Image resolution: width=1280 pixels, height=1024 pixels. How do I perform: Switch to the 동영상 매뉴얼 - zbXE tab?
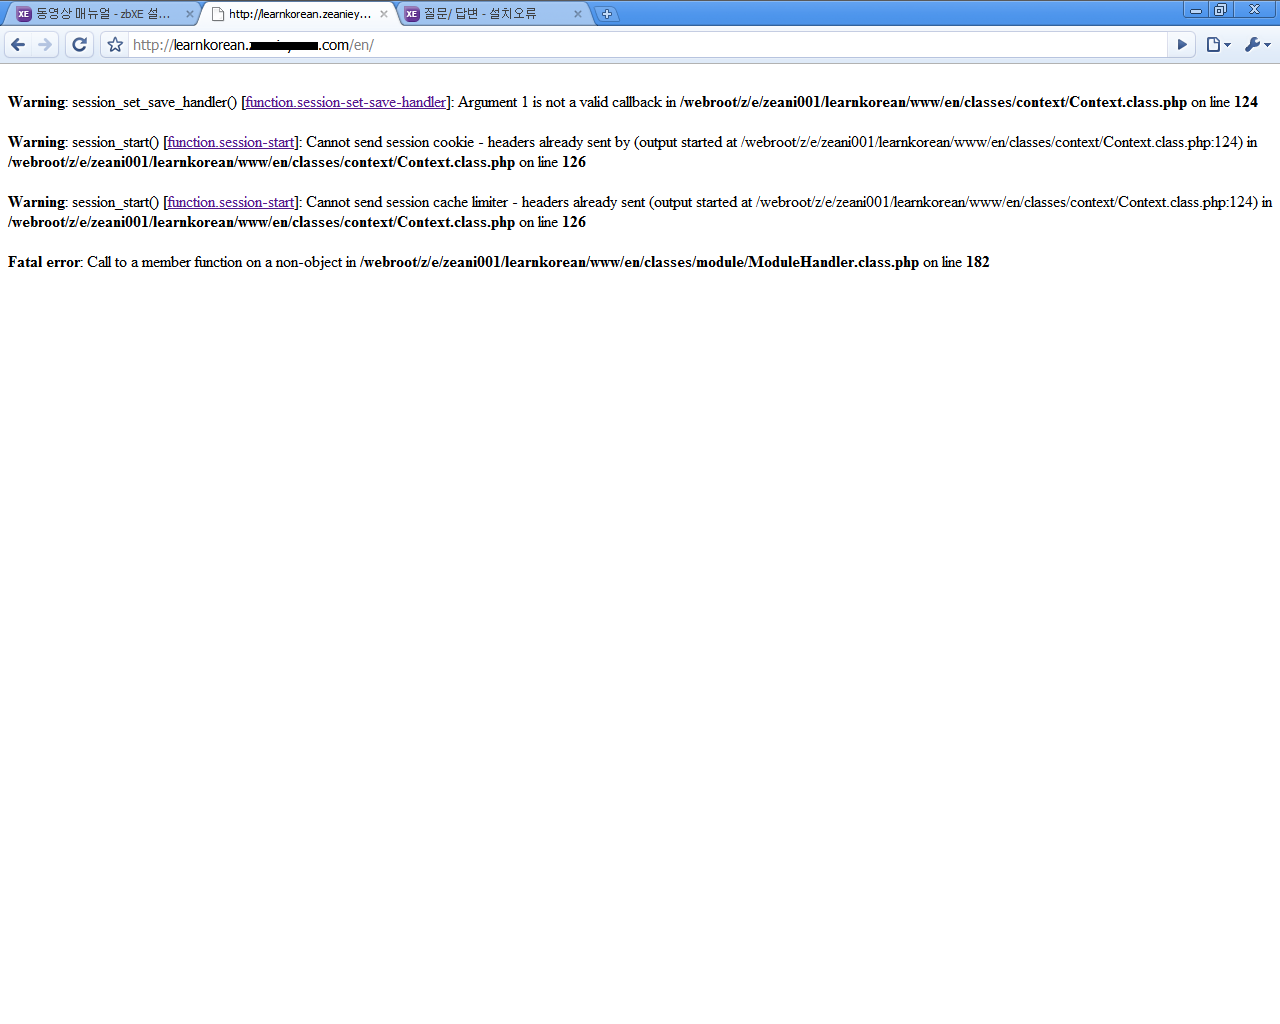[100, 14]
